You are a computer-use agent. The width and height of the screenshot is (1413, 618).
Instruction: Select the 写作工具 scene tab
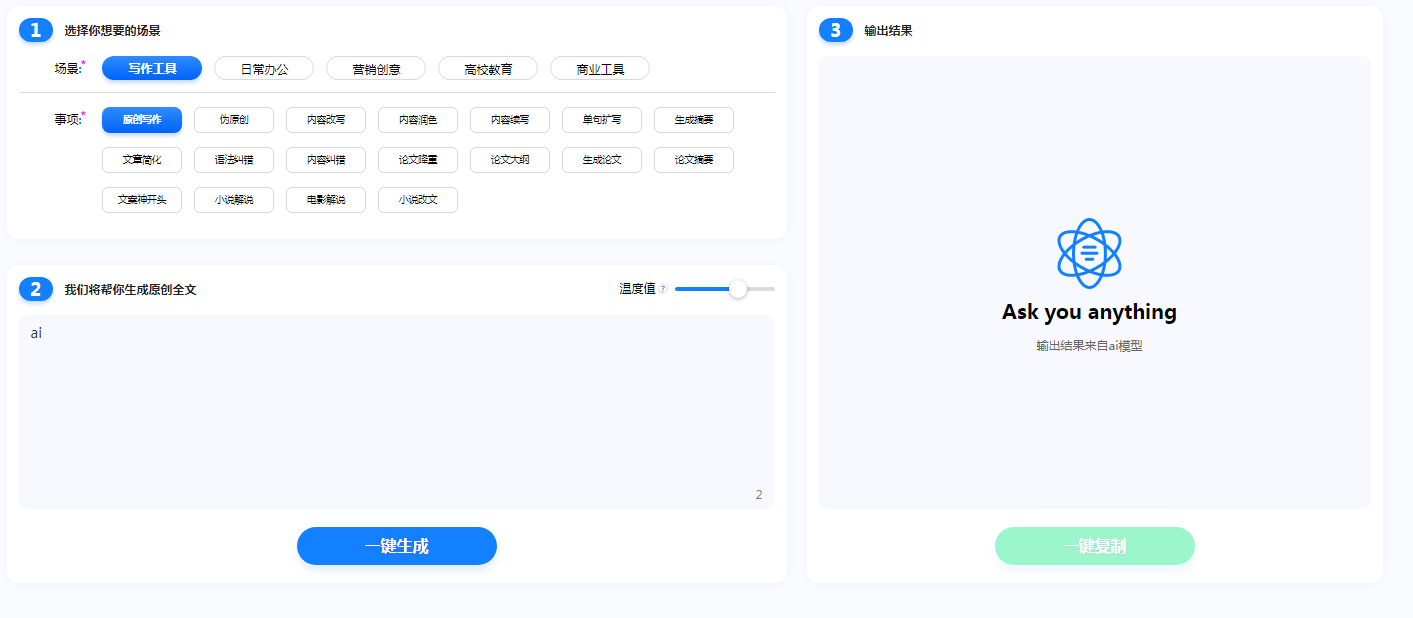[152, 68]
